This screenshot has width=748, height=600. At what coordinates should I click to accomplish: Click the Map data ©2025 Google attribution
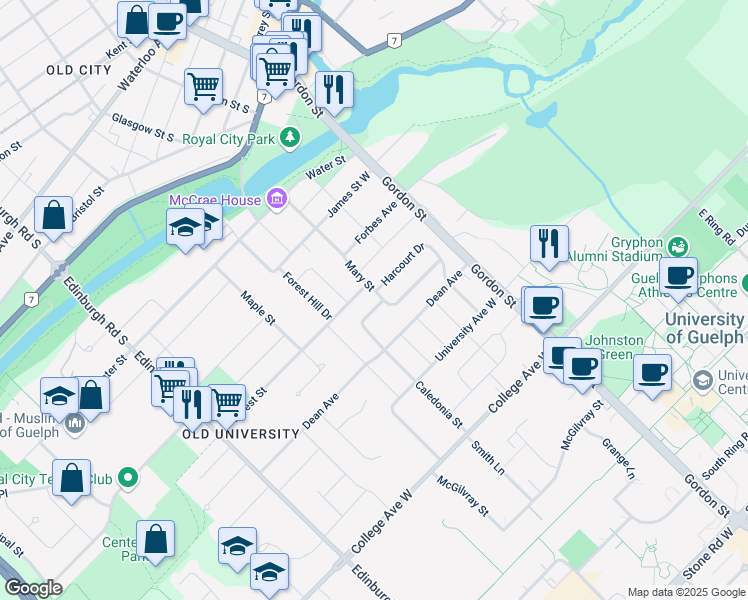coord(686,592)
